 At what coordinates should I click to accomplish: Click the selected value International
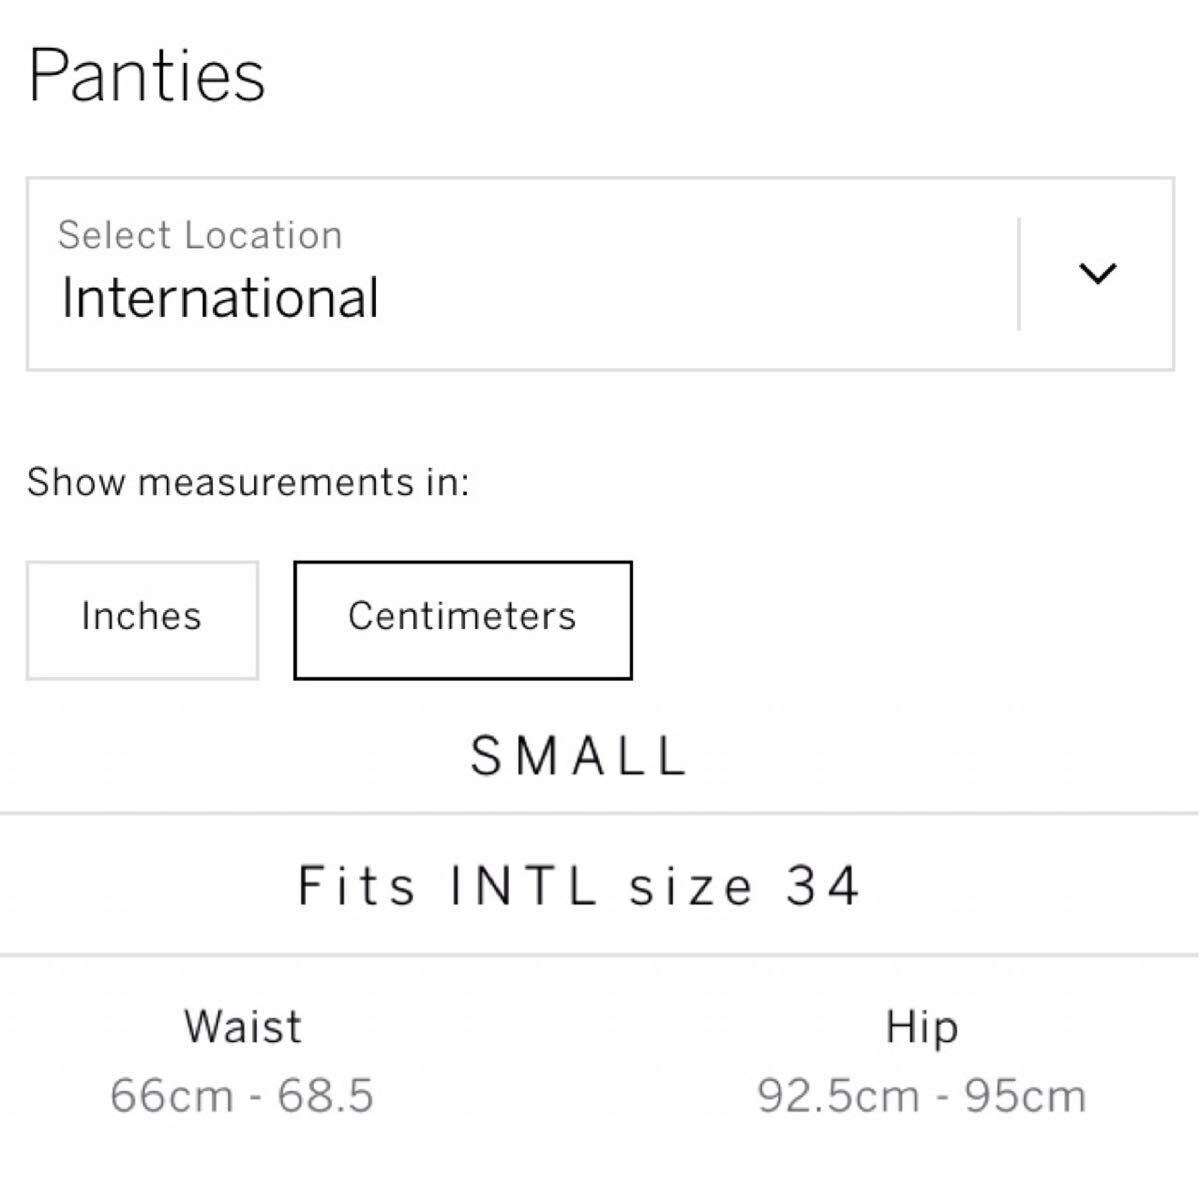pyautogui.click(x=220, y=298)
